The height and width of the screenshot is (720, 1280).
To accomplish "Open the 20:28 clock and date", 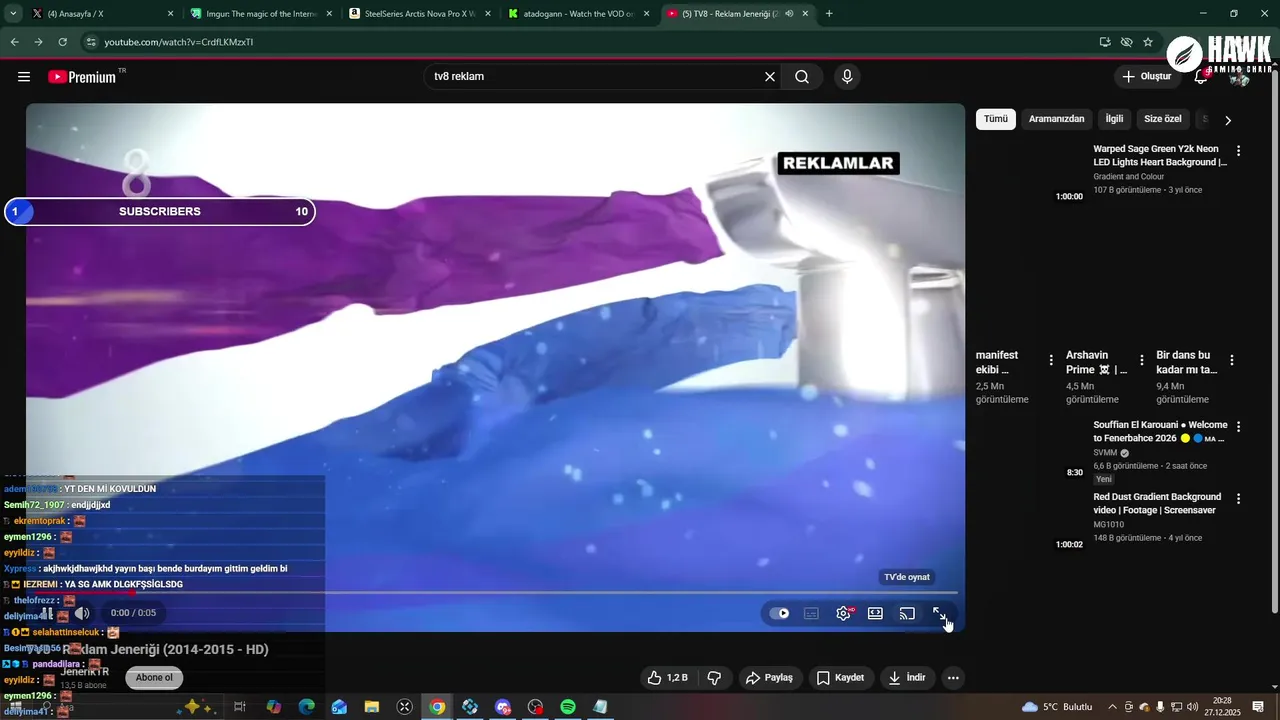I will point(1224,706).
